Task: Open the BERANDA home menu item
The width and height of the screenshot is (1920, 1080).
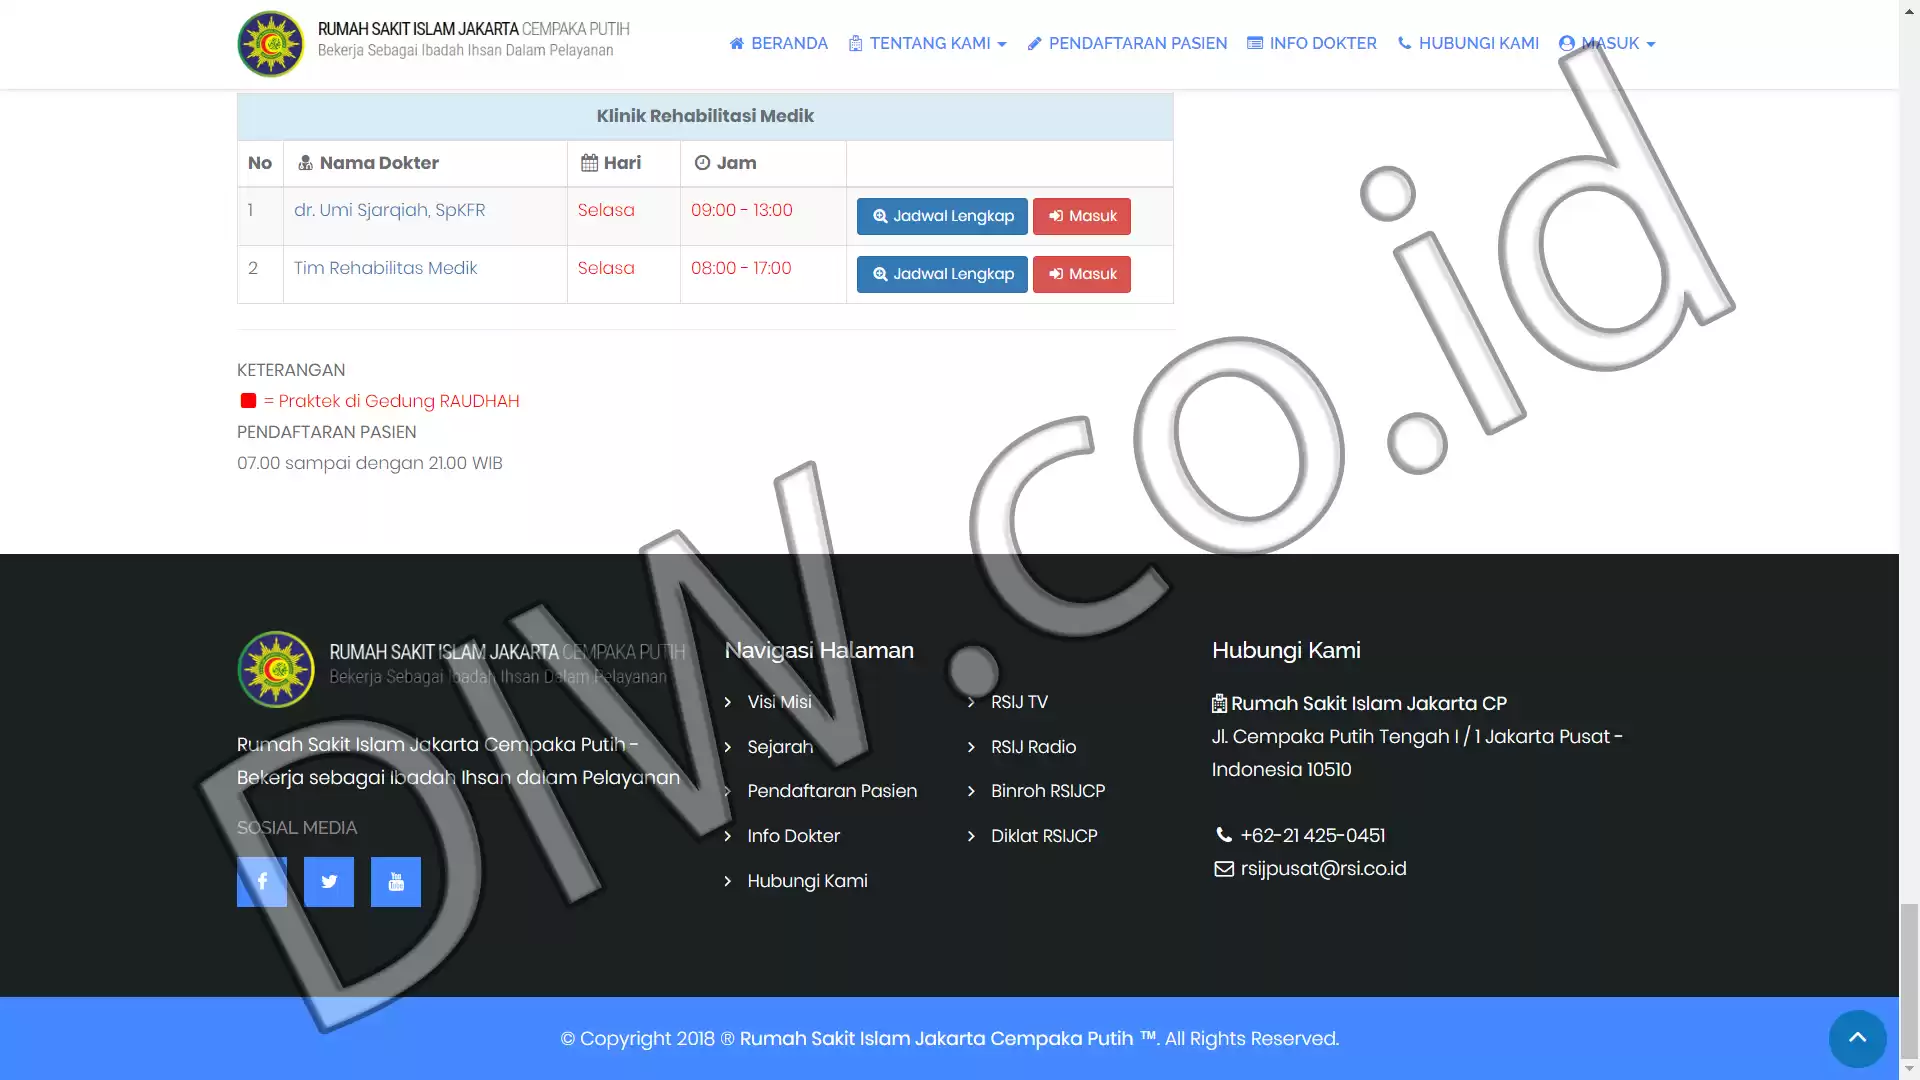Action: point(778,43)
